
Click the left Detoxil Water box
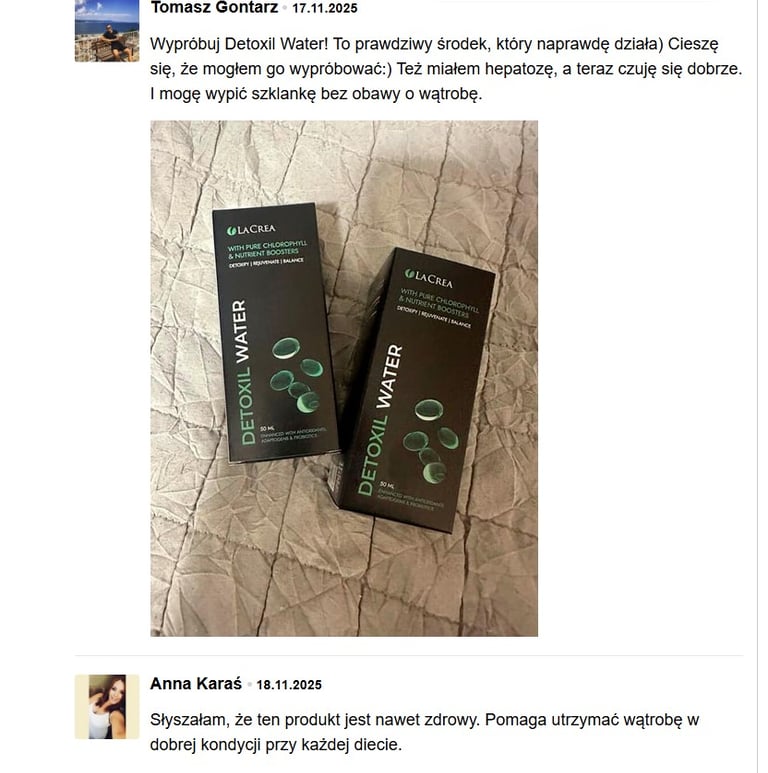click(x=276, y=333)
